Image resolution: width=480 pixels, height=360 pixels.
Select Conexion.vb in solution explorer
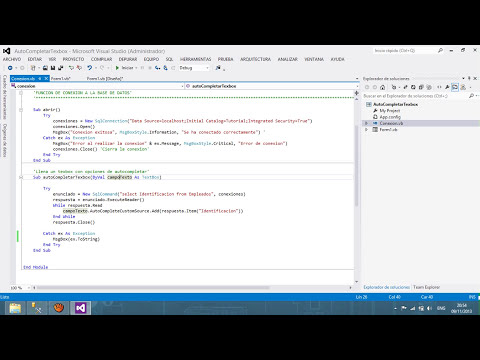point(391,123)
